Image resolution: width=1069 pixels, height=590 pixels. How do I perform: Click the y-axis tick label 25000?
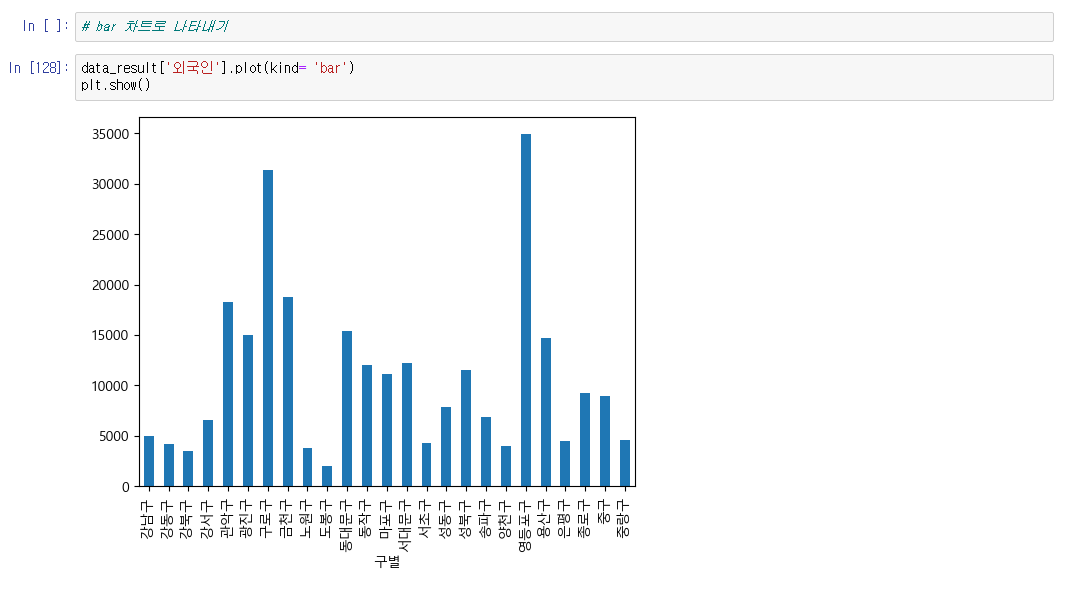pyautogui.click(x=110, y=235)
